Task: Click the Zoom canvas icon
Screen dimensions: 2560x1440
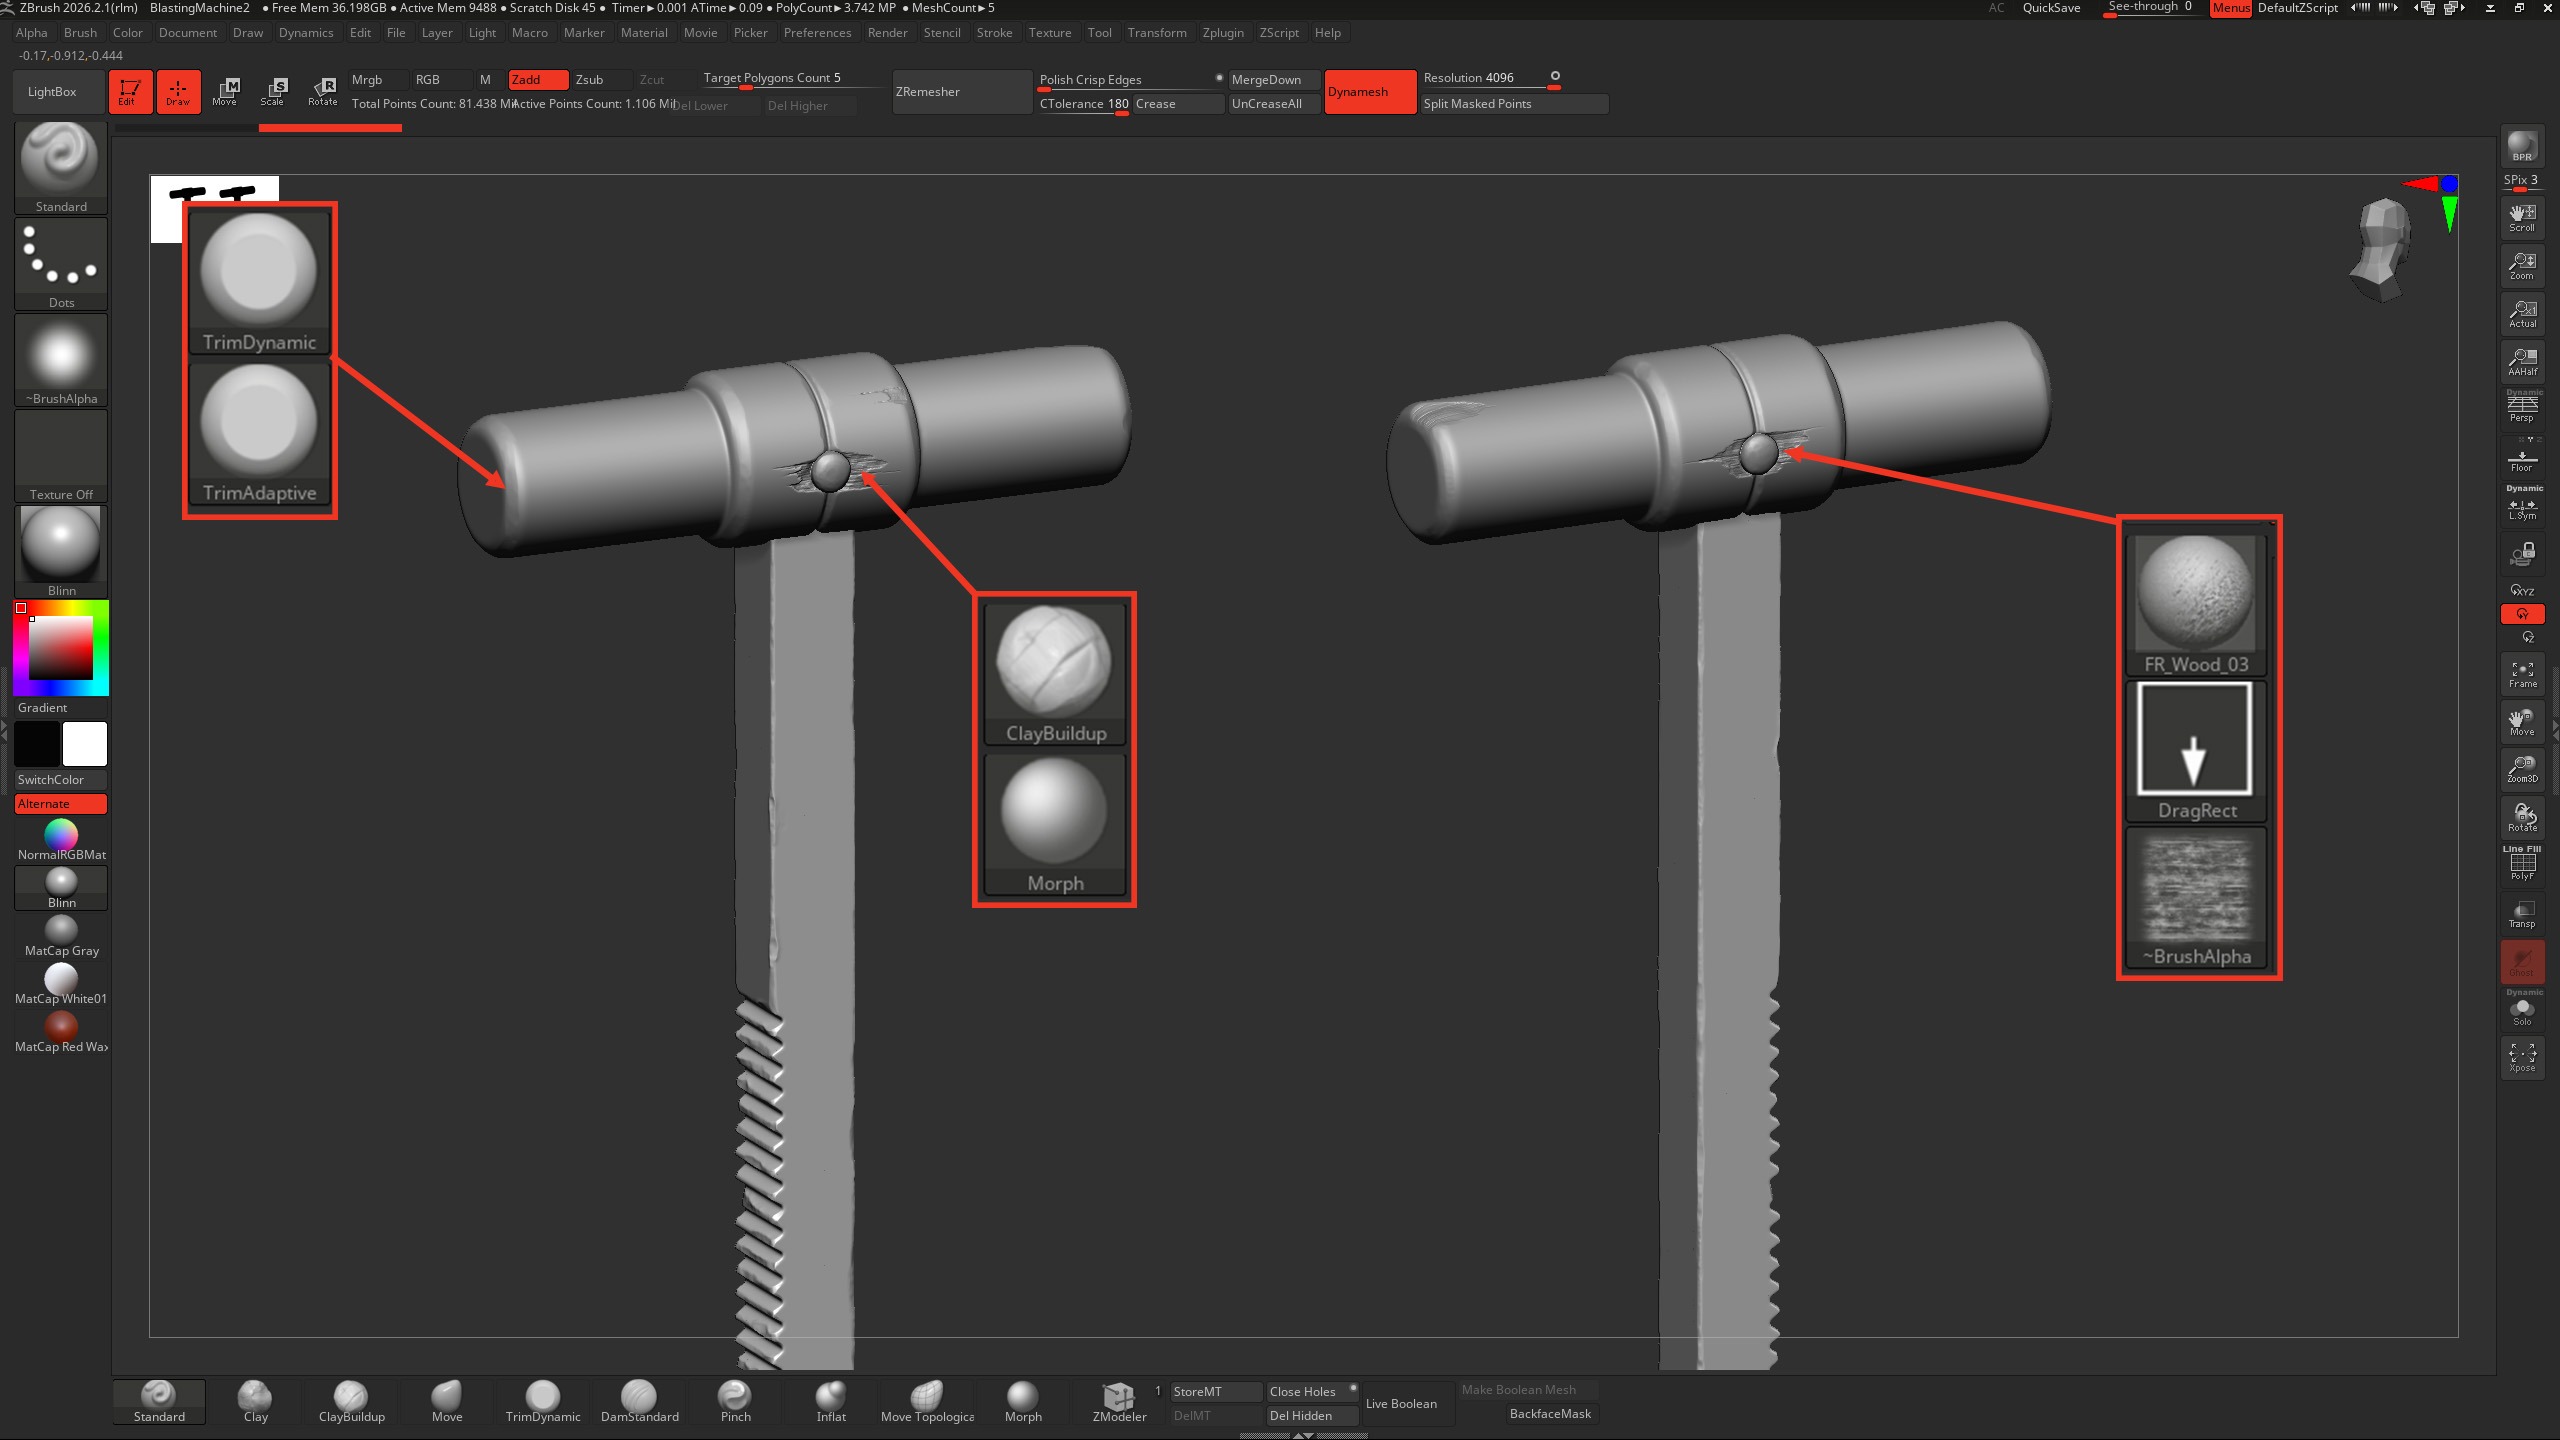Action: pos(2522,265)
